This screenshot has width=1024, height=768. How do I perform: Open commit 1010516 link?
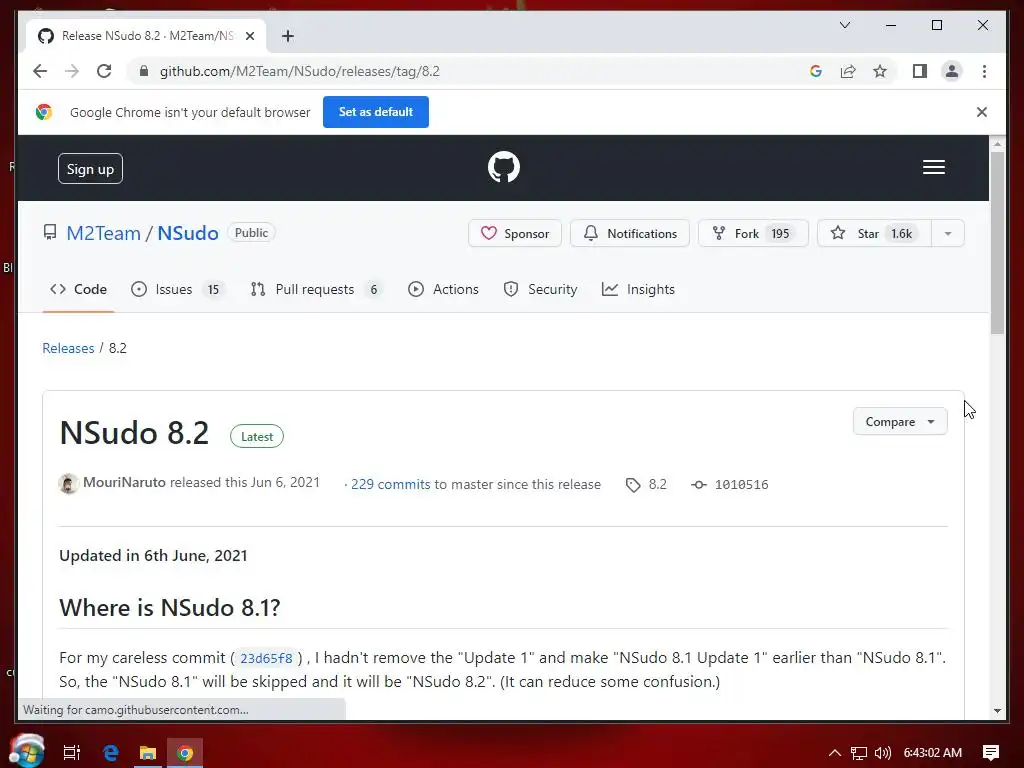coord(730,485)
